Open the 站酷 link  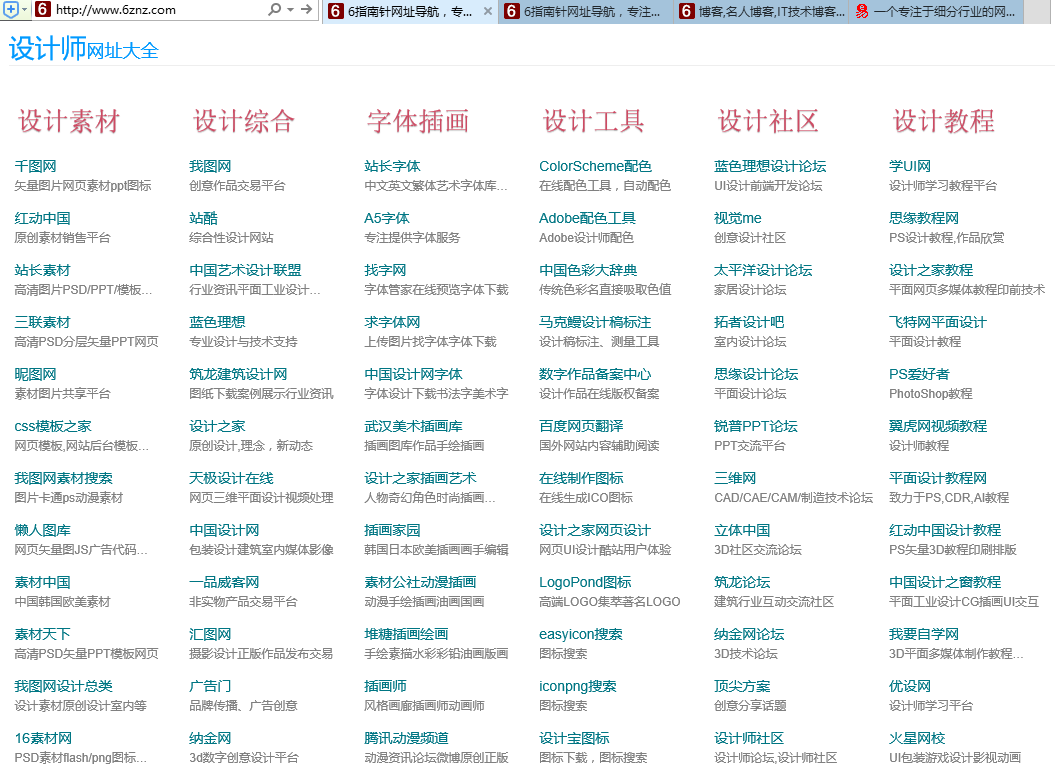coord(203,218)
